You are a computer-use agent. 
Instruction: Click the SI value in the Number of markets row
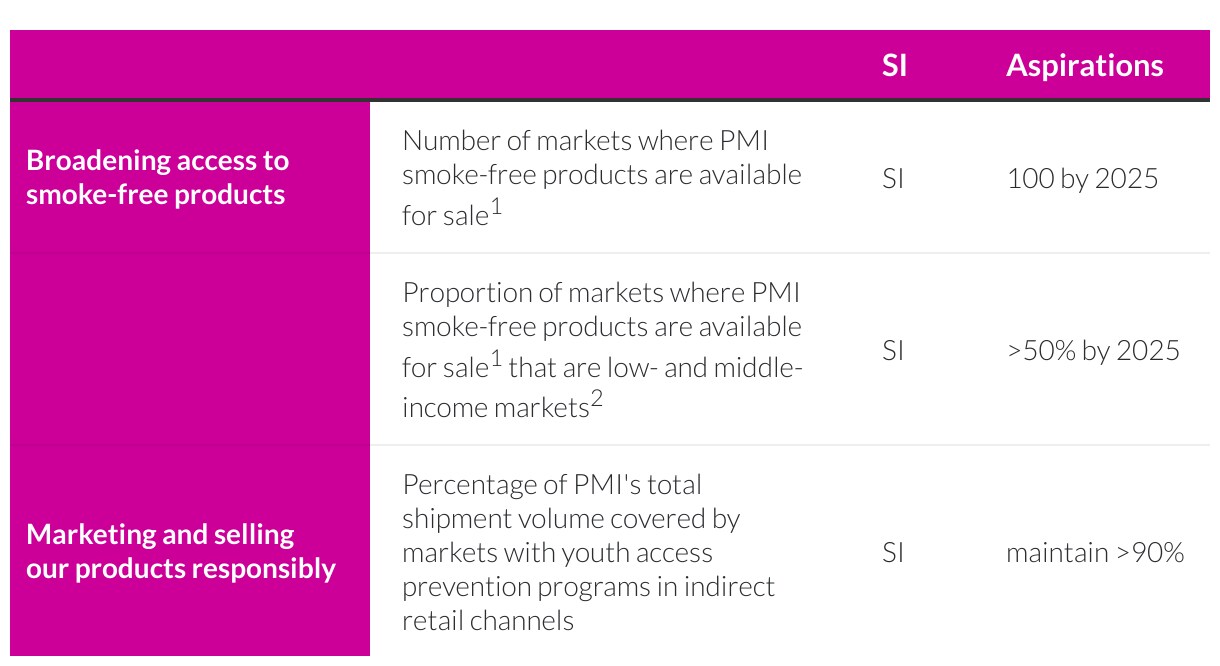click(893, 179)
